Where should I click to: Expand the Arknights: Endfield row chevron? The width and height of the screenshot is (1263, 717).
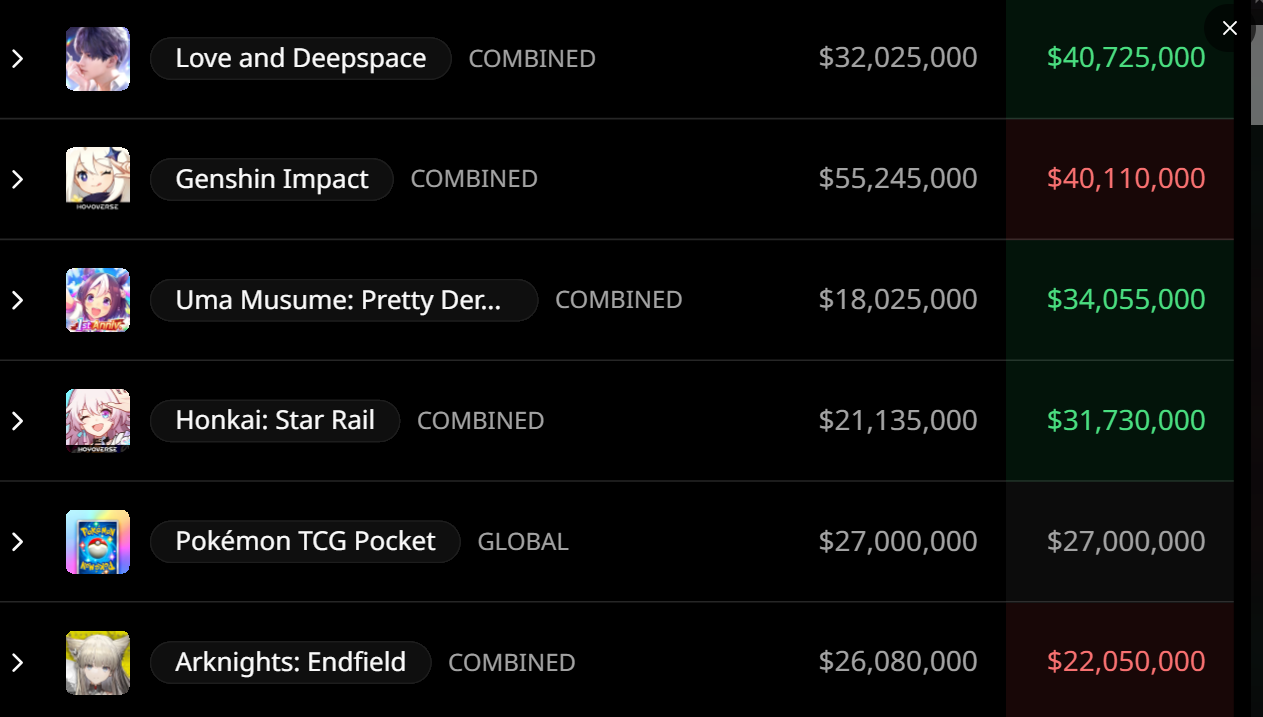click(x=17, y=662)
